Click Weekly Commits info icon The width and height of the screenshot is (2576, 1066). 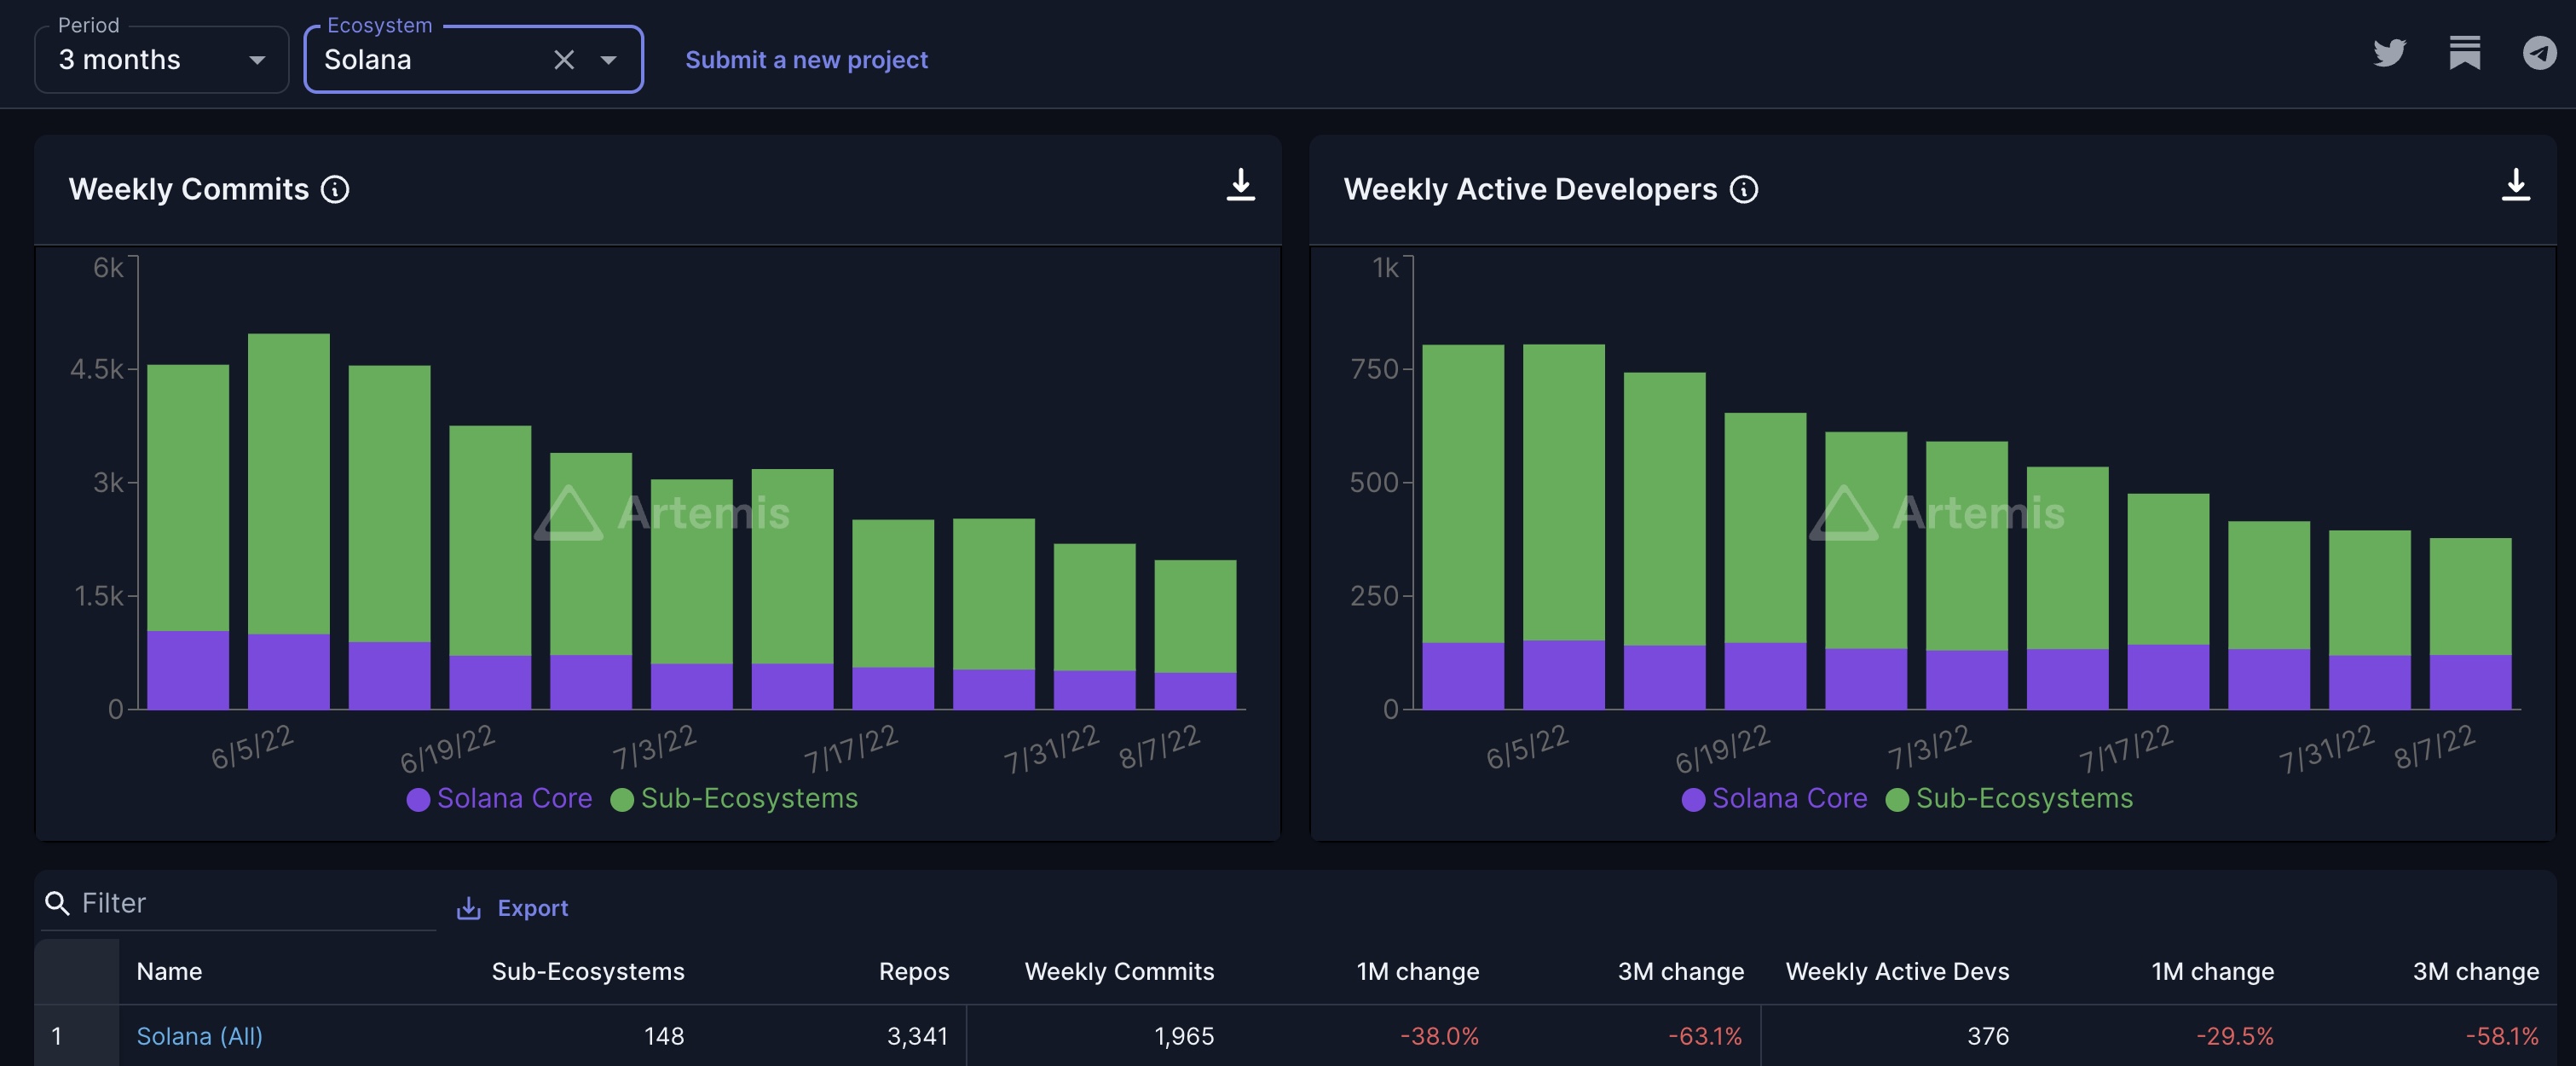pos(335,190)
